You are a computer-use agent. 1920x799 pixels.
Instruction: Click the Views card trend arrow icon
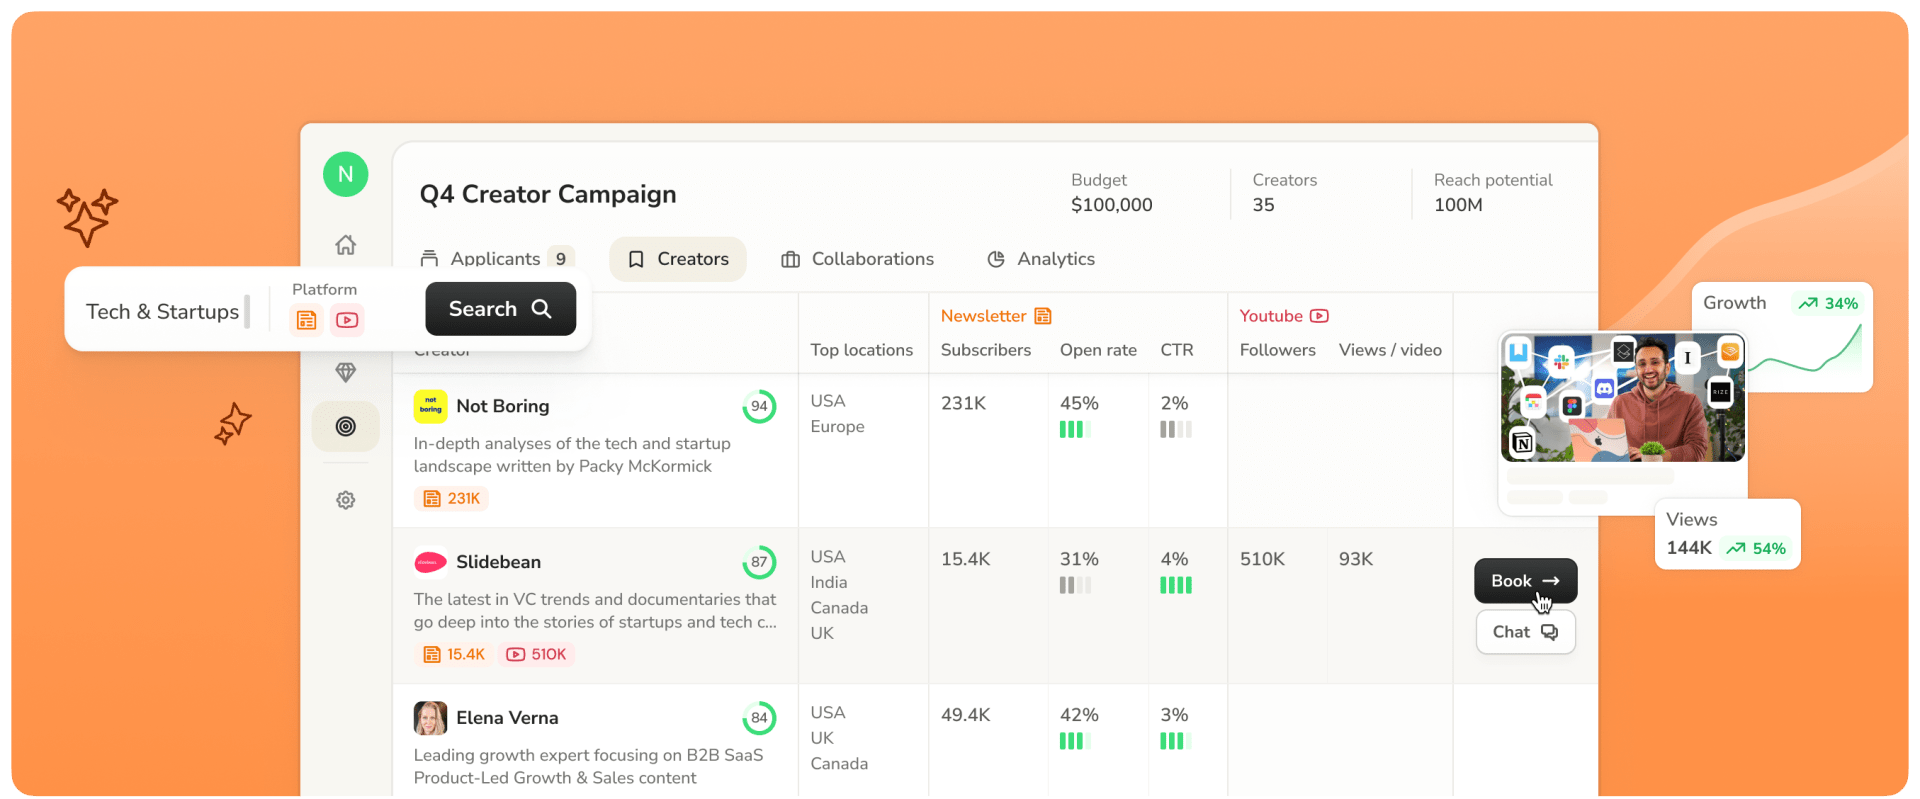1736,548
